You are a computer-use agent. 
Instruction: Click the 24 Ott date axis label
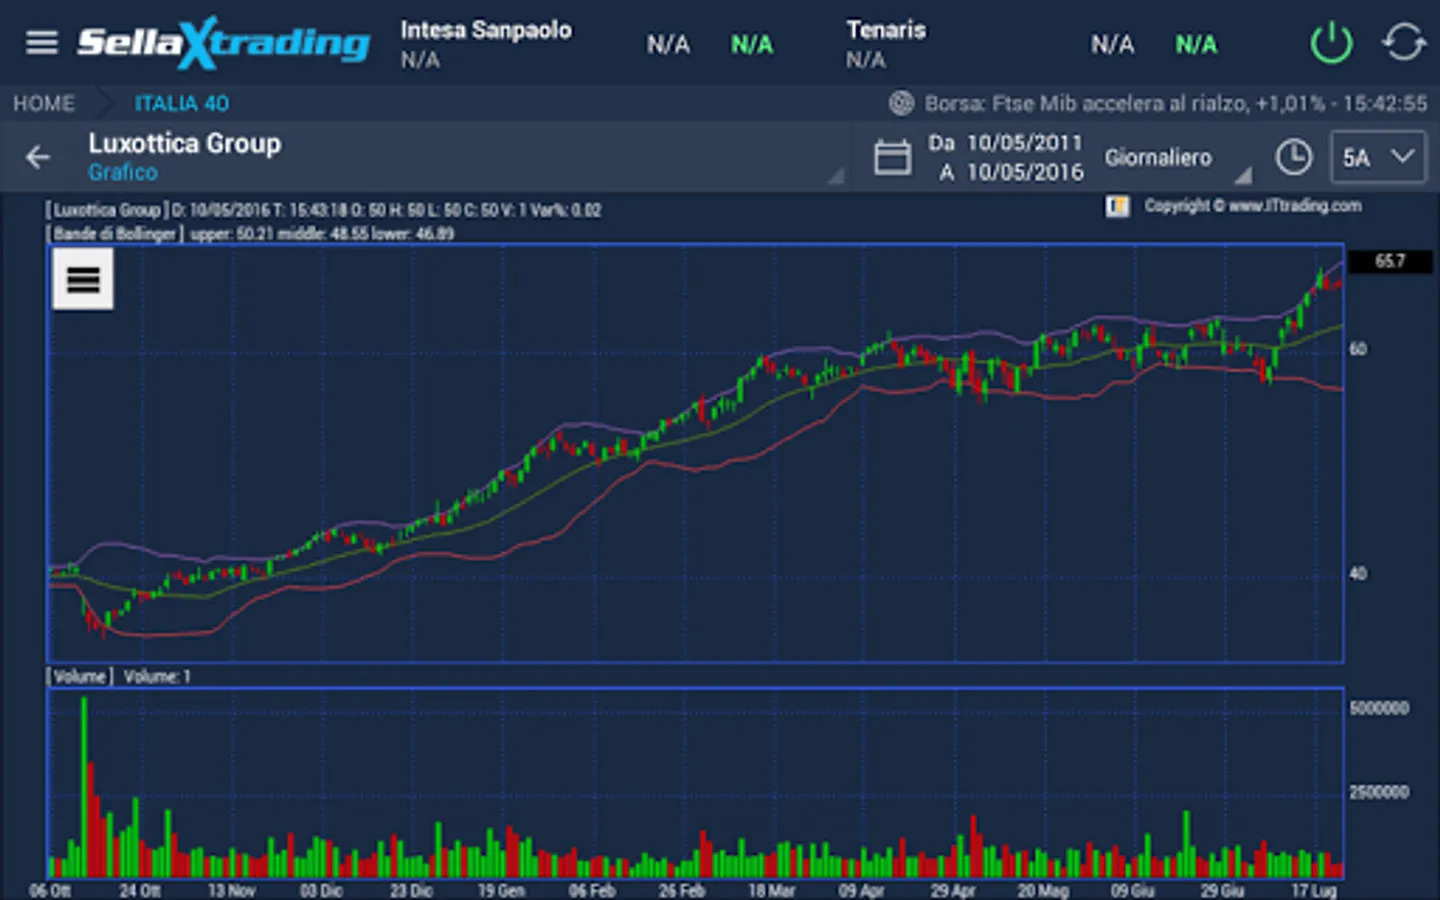click(x=140, y=890)
